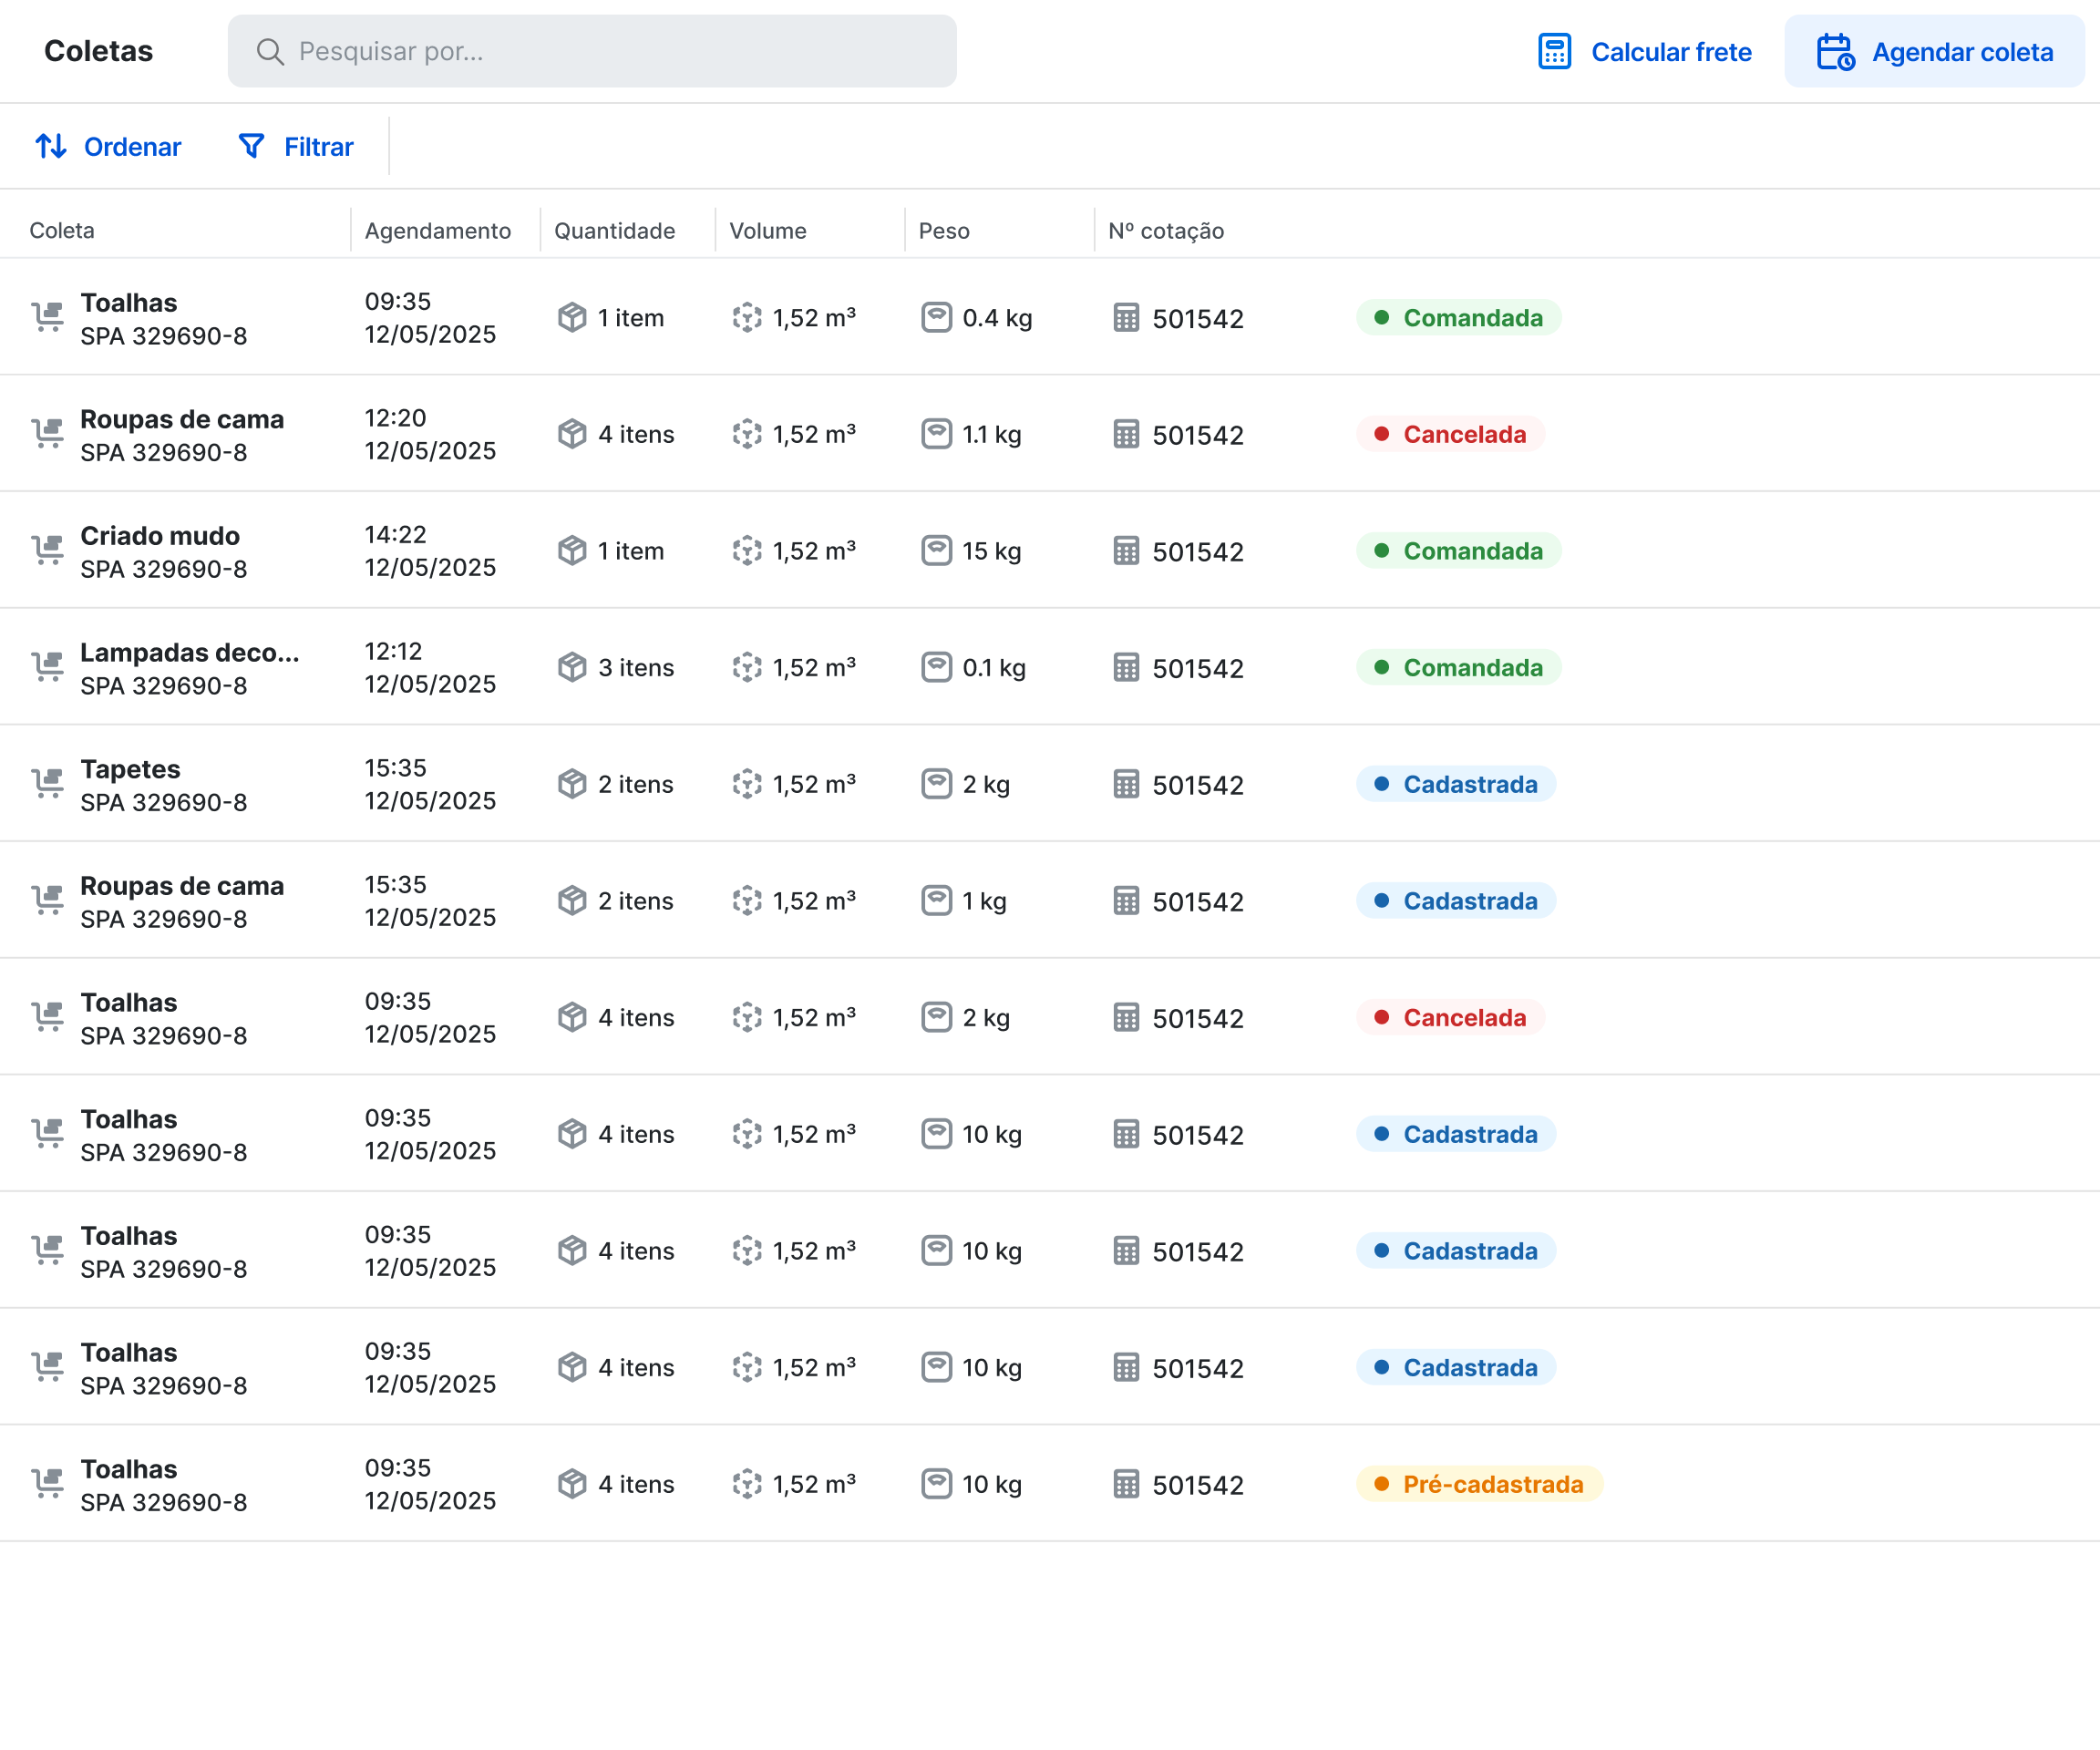Click the box icon next to 3 itens
This screenshot has height=1750, width=2100.
click(572, 667)
